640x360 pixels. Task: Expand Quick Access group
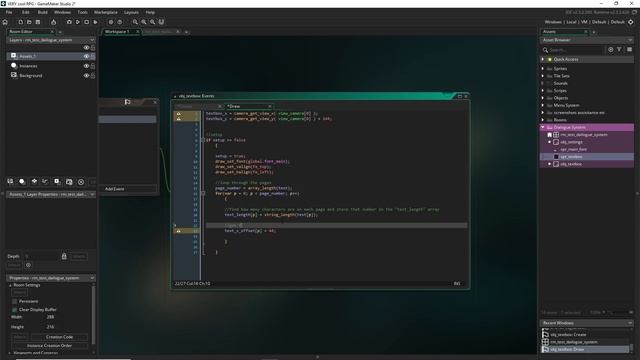543,60
